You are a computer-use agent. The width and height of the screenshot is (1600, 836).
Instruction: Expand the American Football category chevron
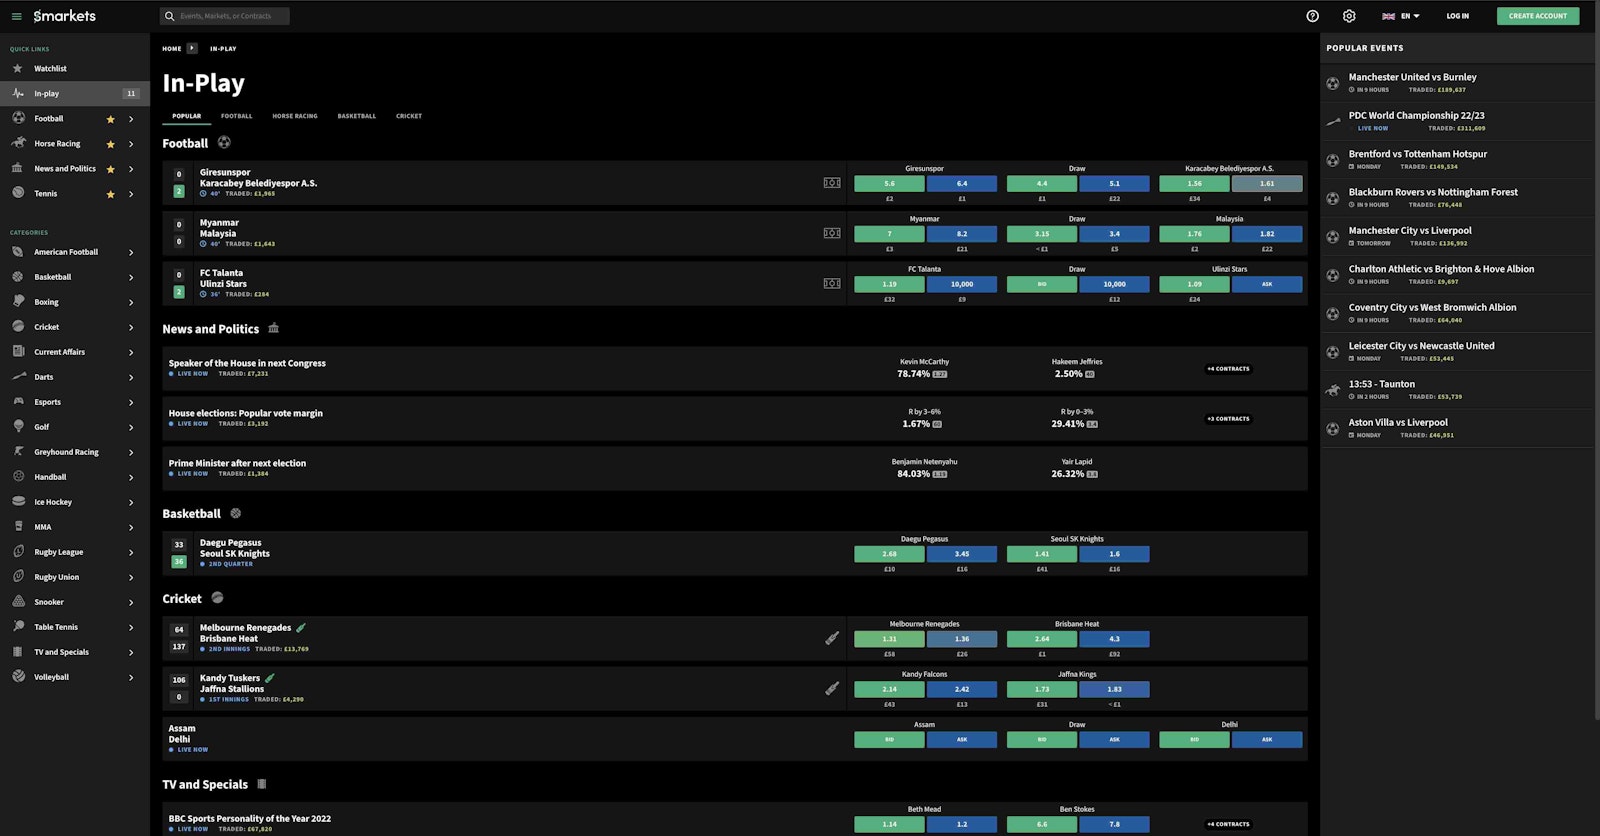point(131,252)
